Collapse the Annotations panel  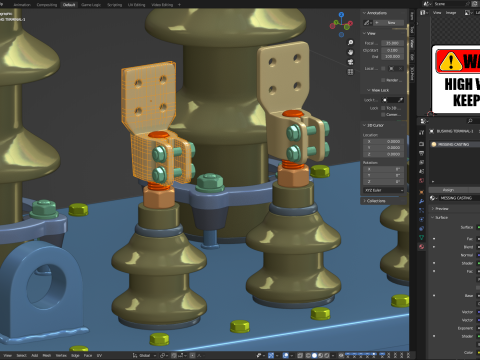[x=364, y=13]
